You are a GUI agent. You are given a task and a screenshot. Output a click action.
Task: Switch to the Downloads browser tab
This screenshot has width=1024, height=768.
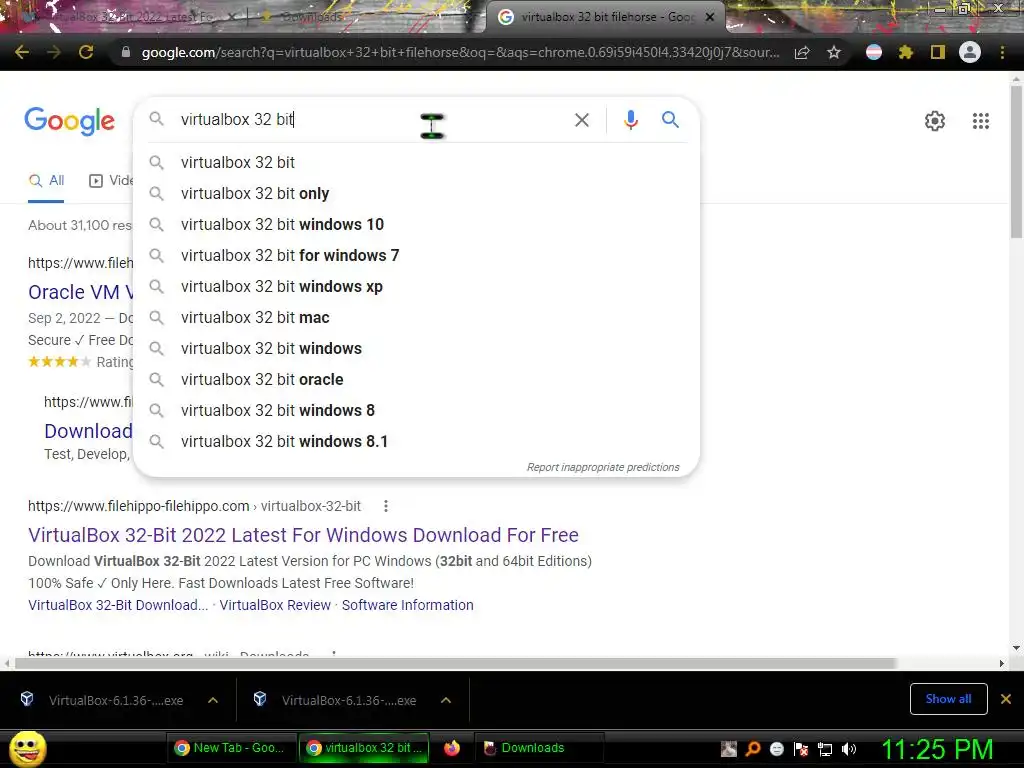(x=310, y=18)
